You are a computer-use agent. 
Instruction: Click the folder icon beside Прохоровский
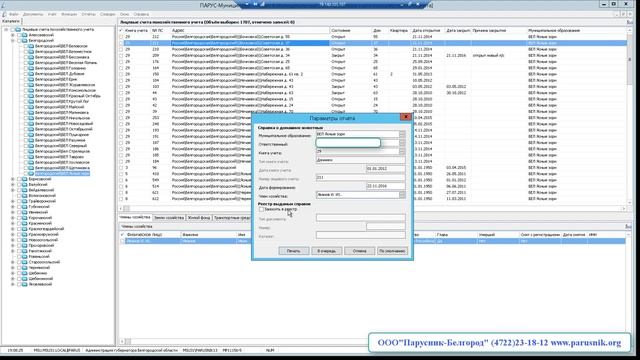click(x=24, y=246)
